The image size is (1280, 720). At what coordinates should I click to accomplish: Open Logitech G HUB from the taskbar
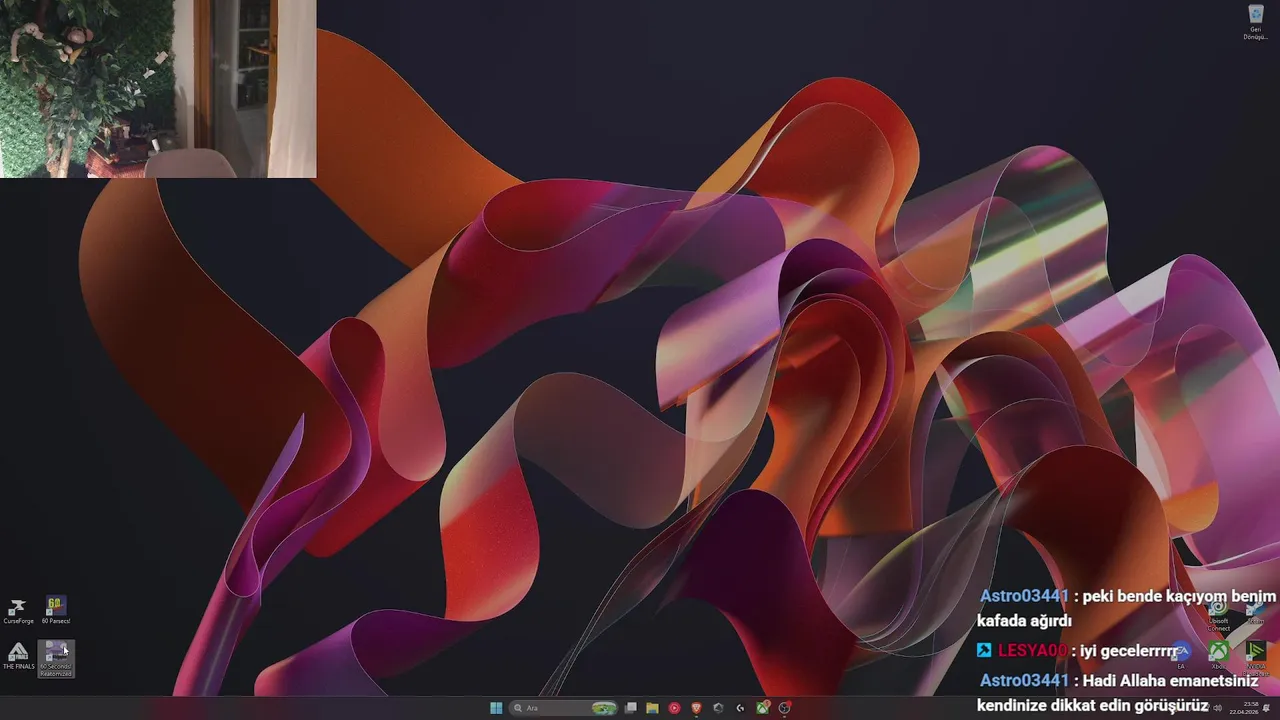(740, 708)
